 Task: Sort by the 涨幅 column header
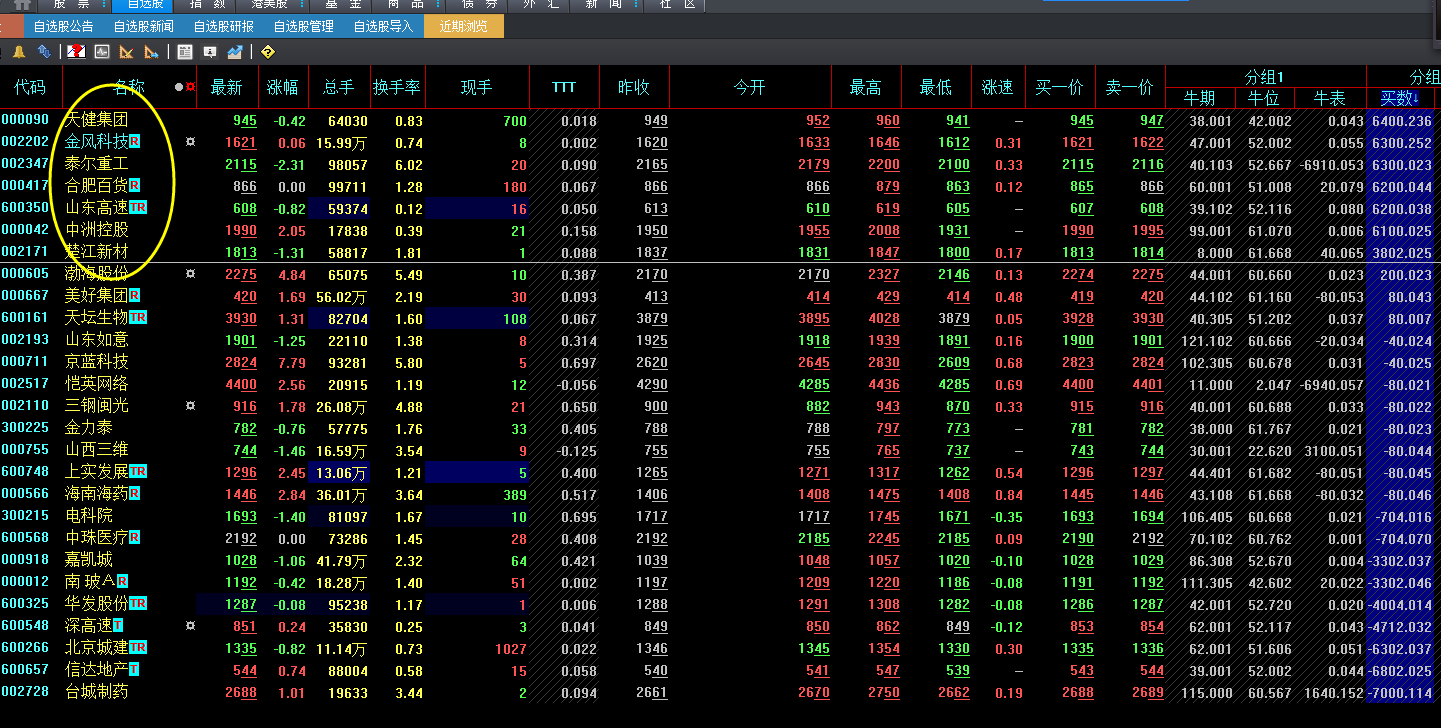click(x=282, y=88)
